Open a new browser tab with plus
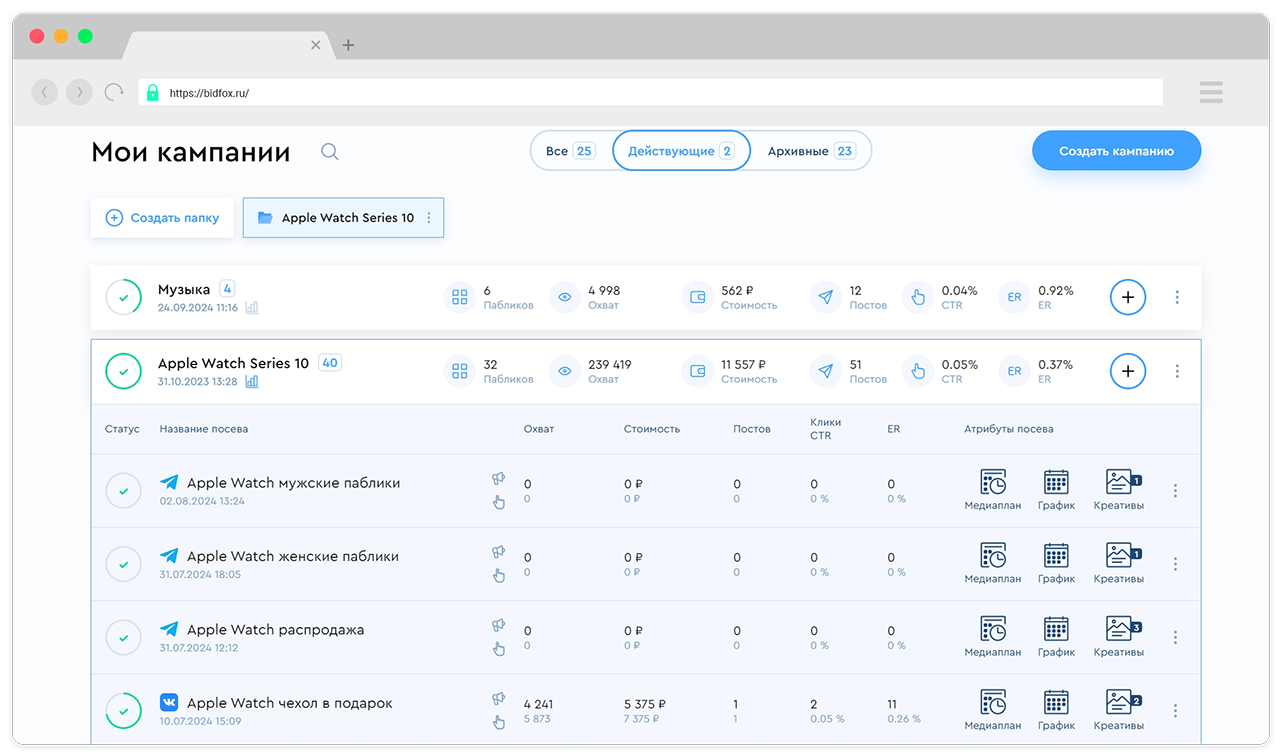This screenshot has height=756, width=1280. tap(348, 45)
